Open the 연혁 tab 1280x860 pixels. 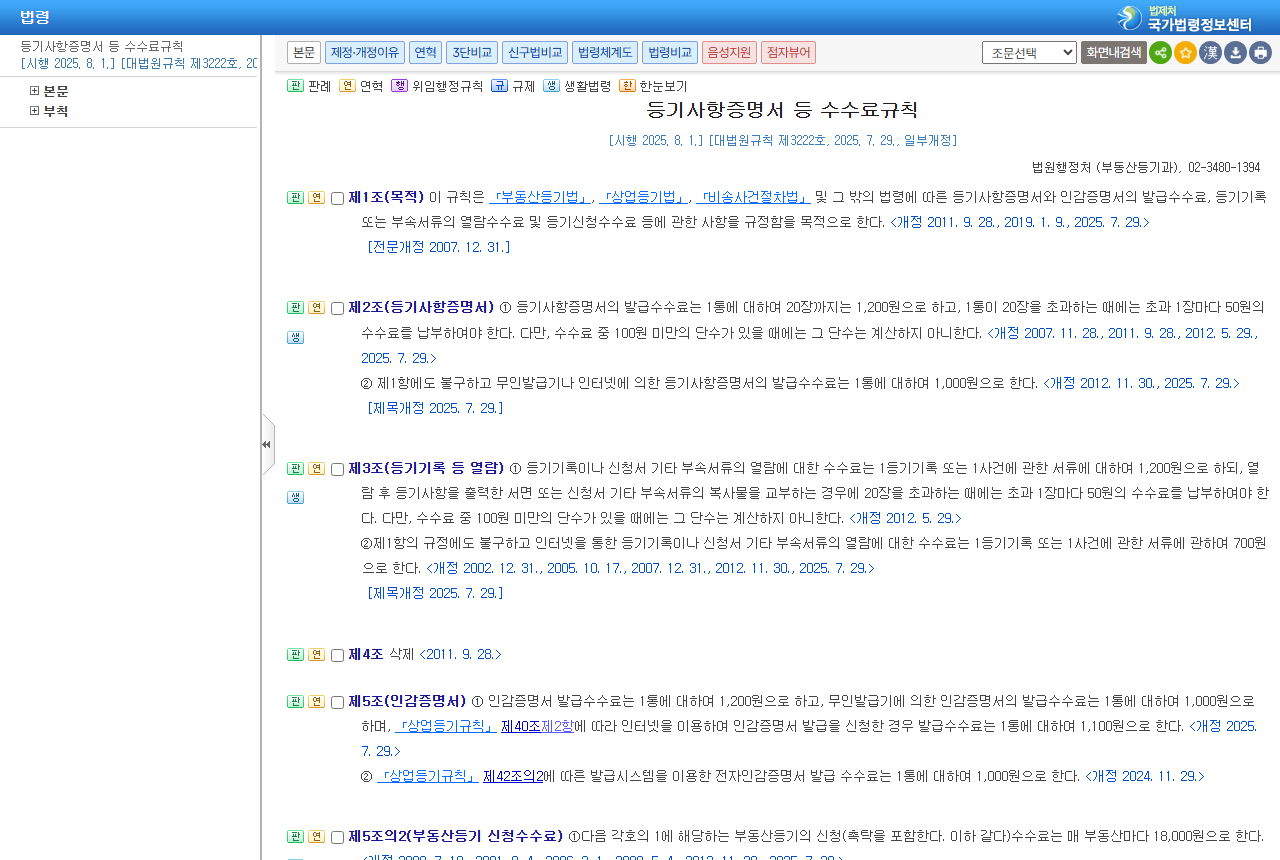pos(425,52)
